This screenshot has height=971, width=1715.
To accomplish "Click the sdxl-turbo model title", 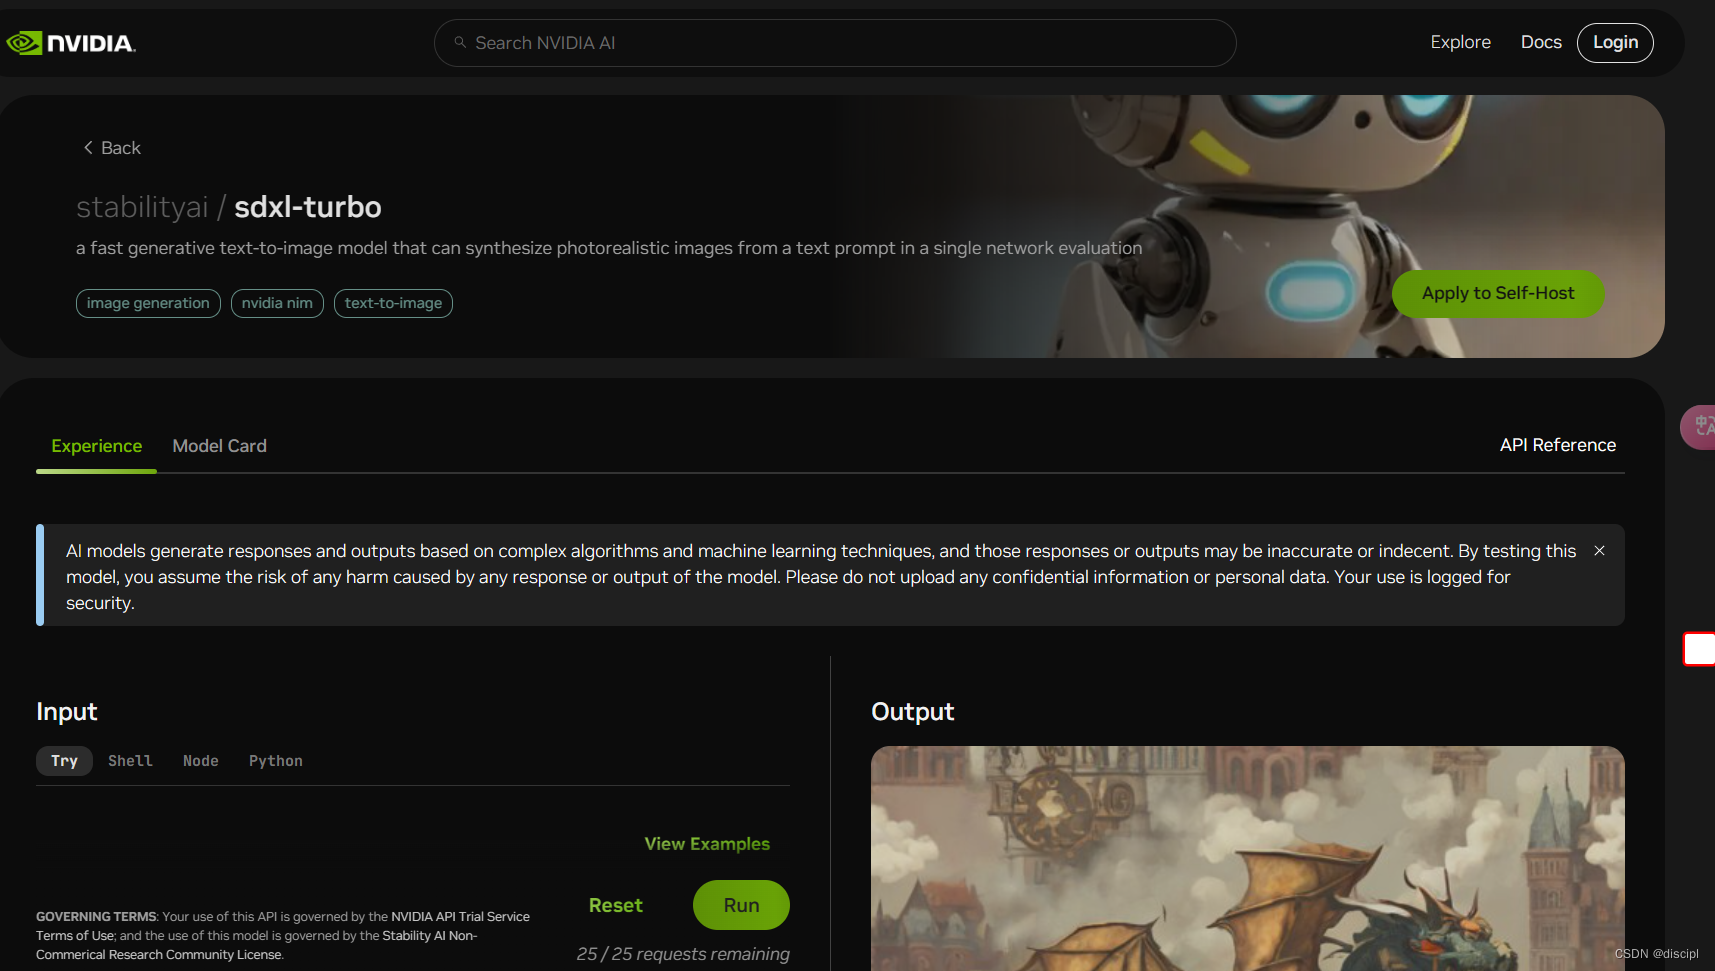I will [308, 207].
